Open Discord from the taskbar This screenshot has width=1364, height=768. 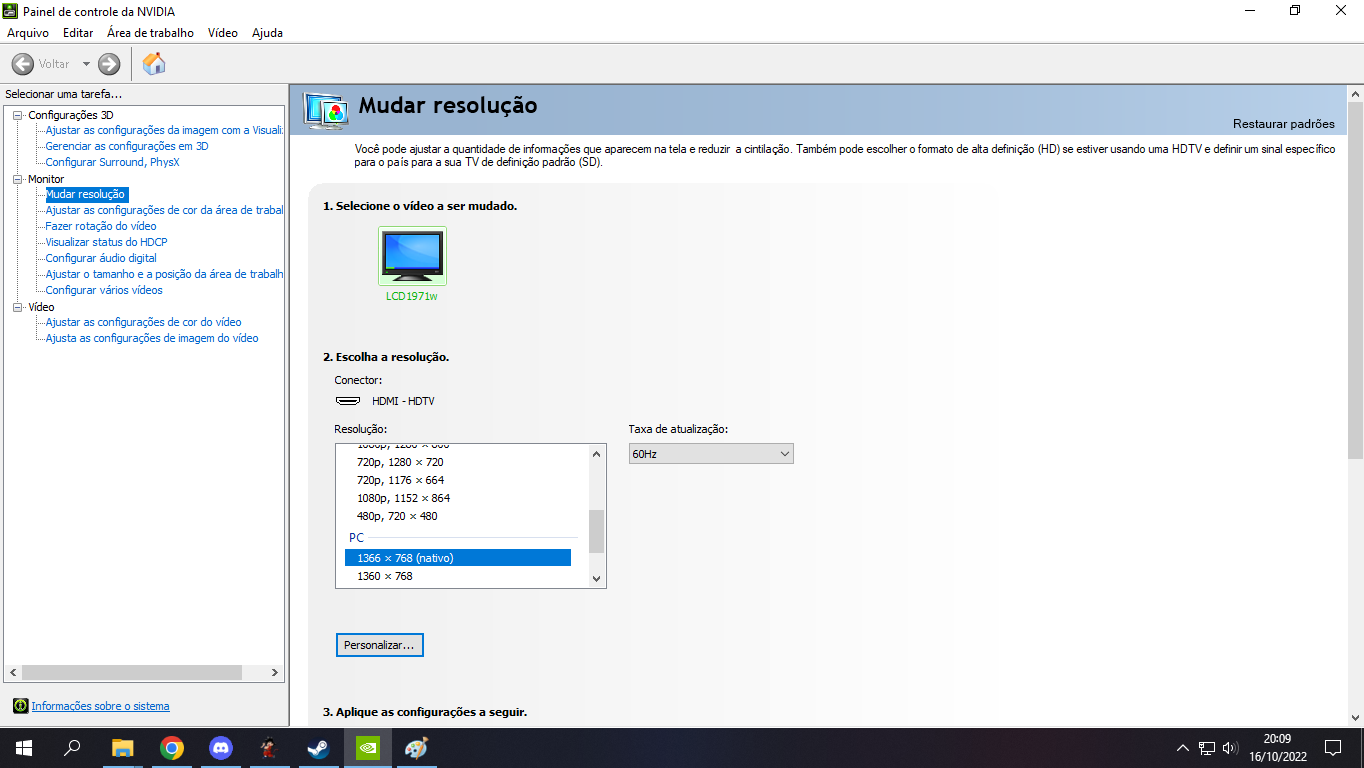[x=221, y=748]
